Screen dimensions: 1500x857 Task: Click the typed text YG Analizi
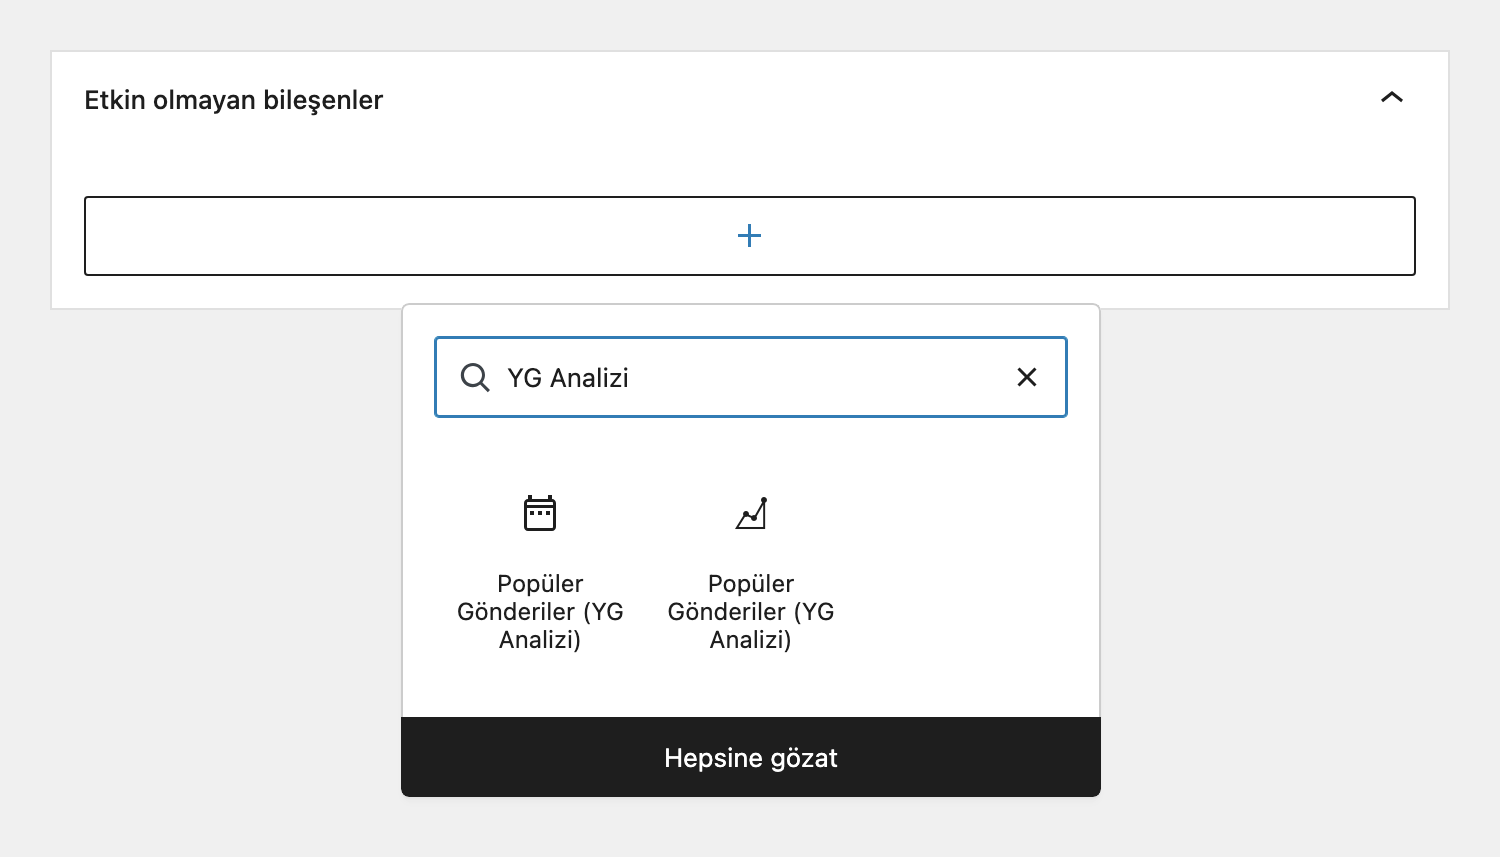coord(568,378)
